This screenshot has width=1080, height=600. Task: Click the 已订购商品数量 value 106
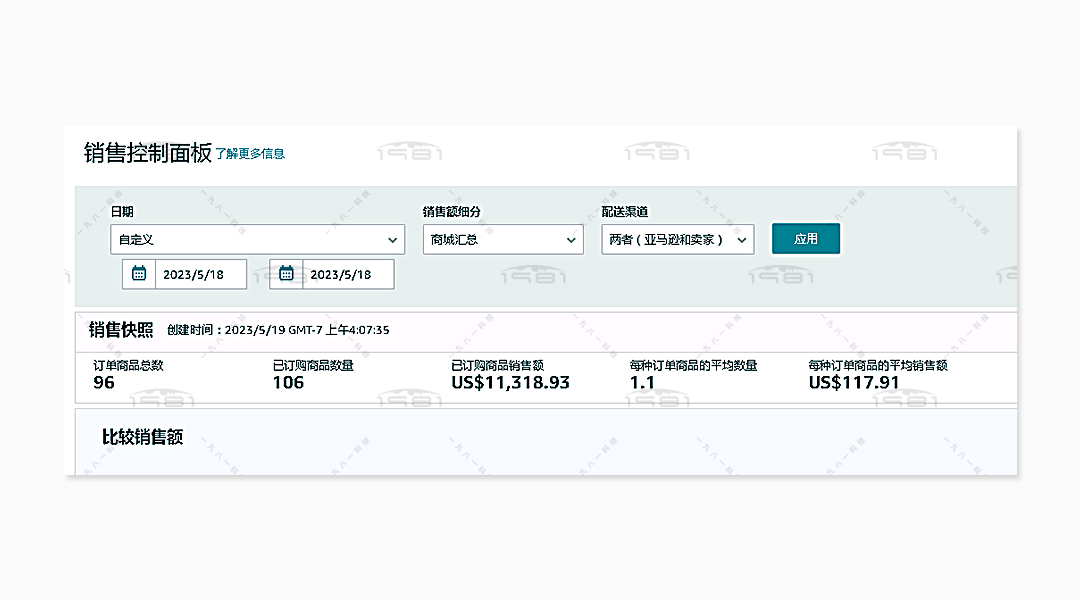coord(288,383)
